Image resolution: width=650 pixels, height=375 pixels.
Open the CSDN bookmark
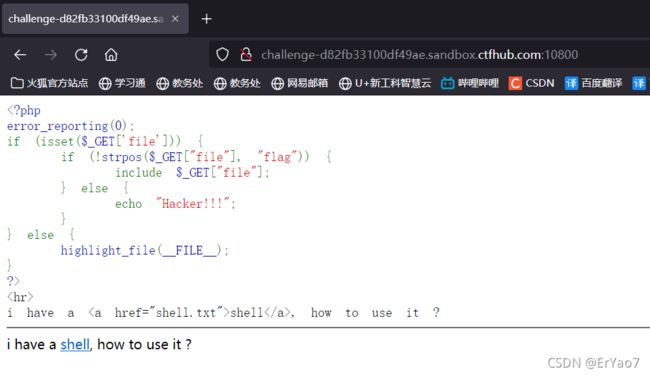(531, 83)
